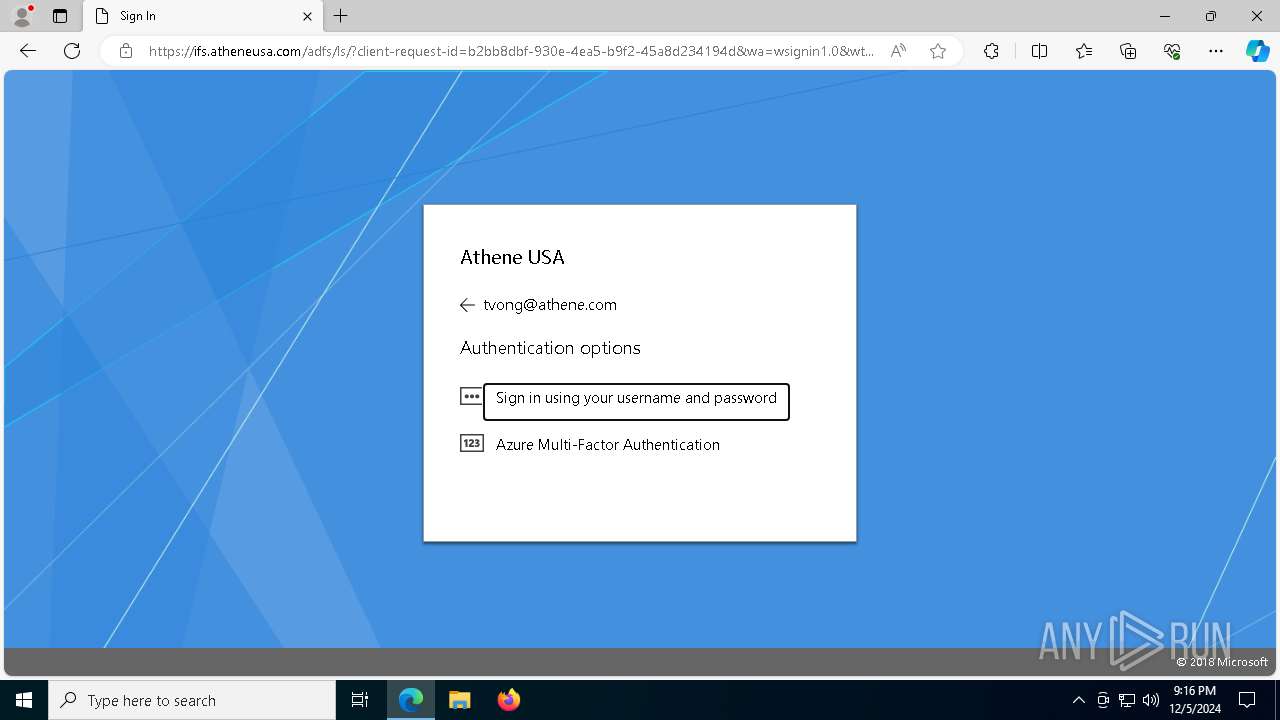Open the browser profile avatar
Image resolution: width=1280 pixels, height=720 pixels.
(22, 16)
